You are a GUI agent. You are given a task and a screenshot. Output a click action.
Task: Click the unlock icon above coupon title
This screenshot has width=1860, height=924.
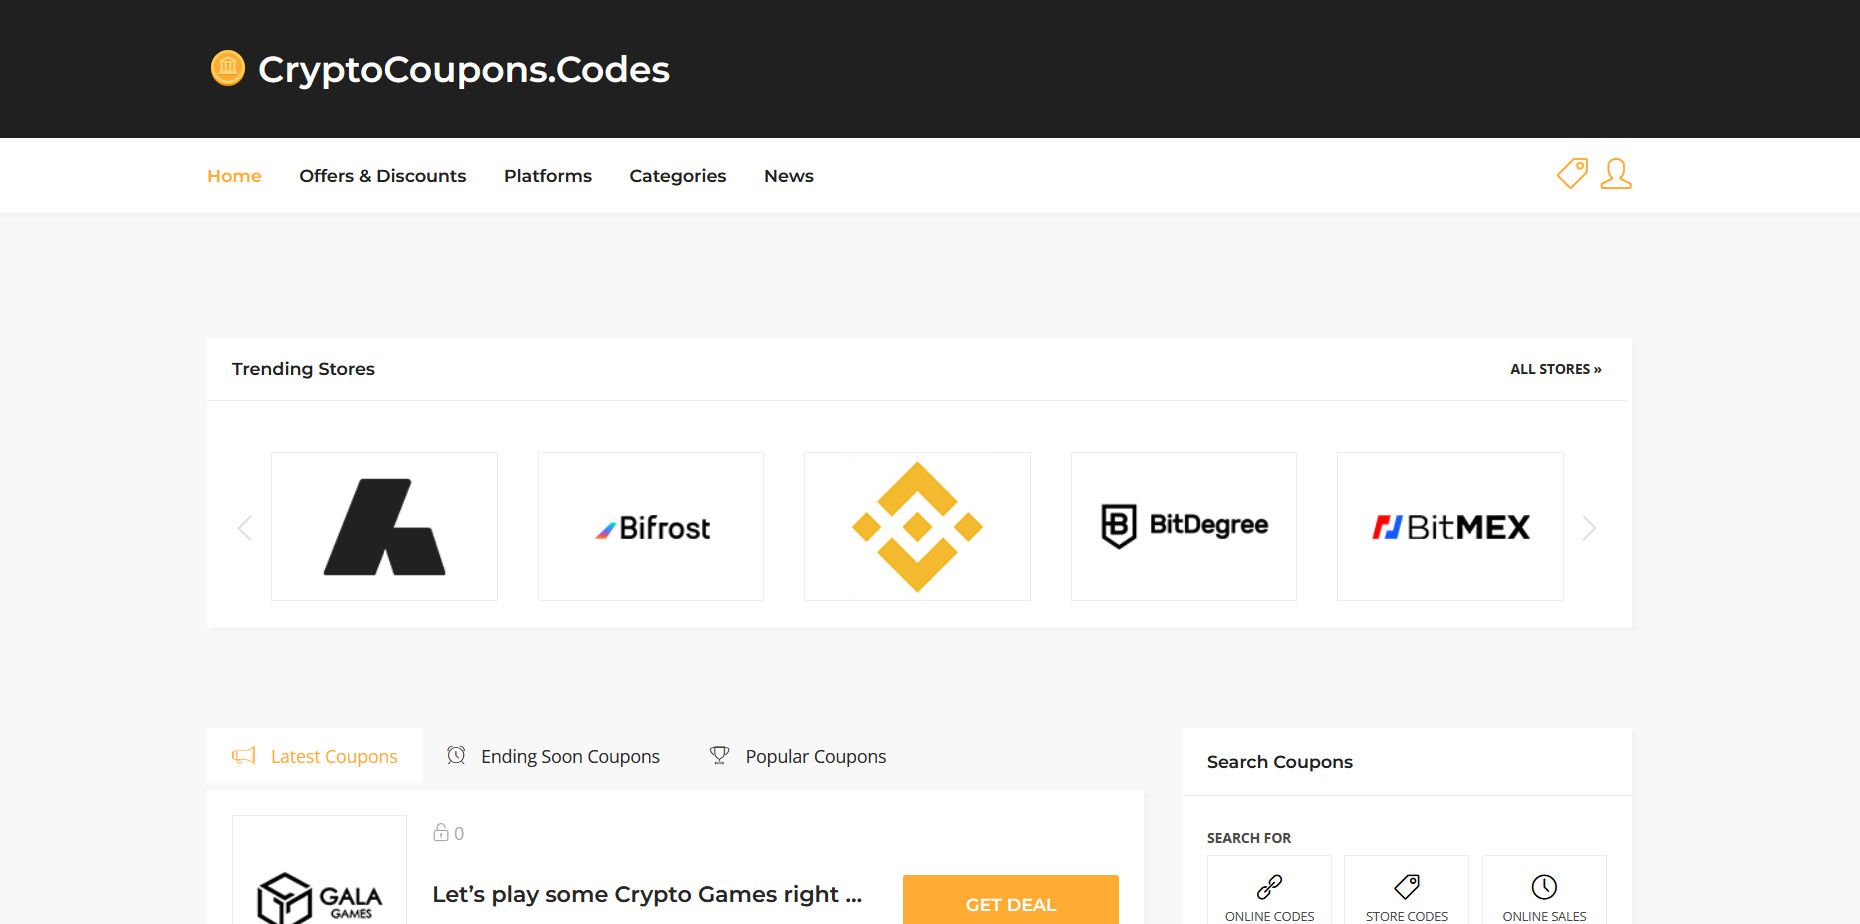point(440,833)
